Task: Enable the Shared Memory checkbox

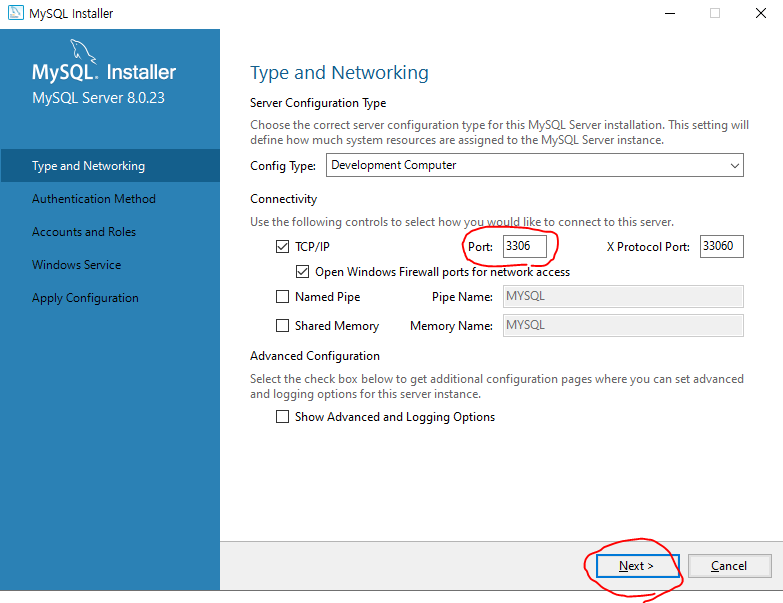Action: [282, 325]
